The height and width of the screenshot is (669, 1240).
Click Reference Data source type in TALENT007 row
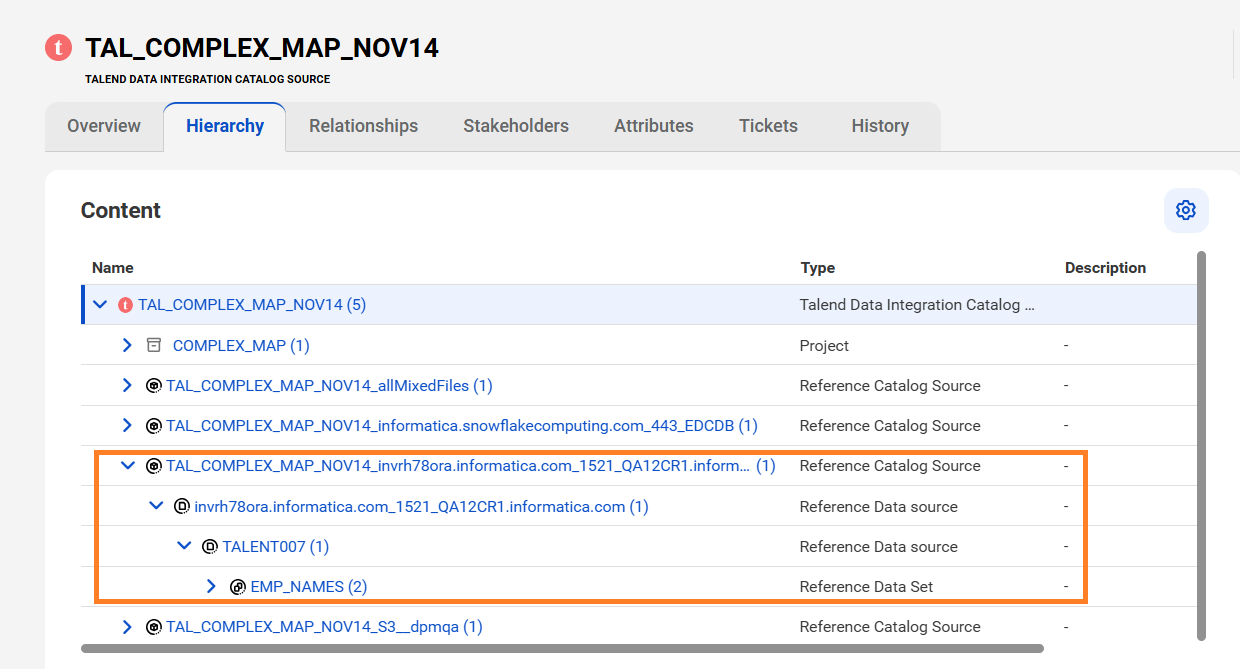[x=878, y=546]
